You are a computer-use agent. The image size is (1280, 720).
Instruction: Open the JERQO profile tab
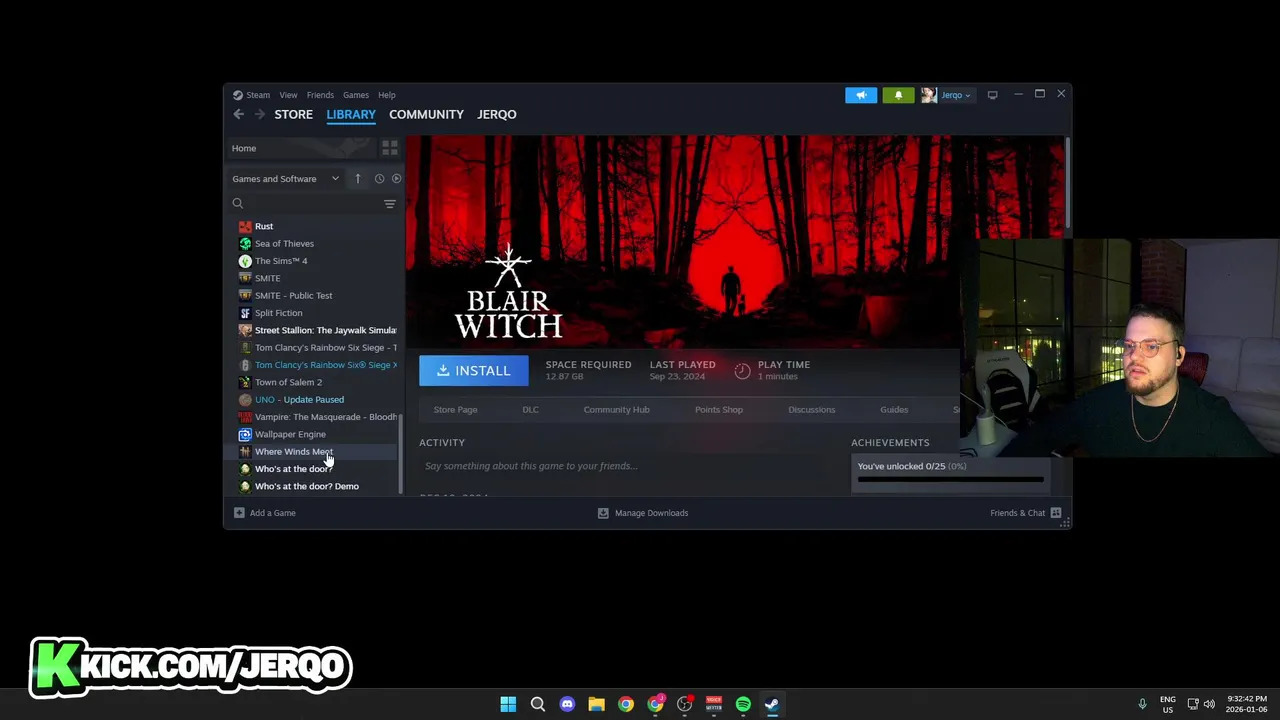497,114
